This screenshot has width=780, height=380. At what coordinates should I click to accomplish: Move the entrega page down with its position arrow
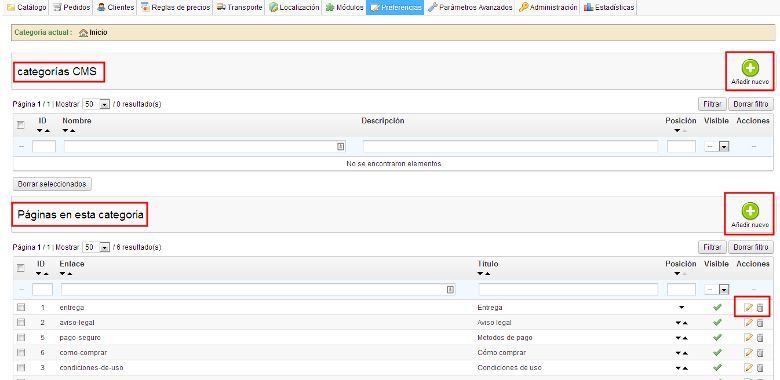pyautogui.click(x=681, y=307)
